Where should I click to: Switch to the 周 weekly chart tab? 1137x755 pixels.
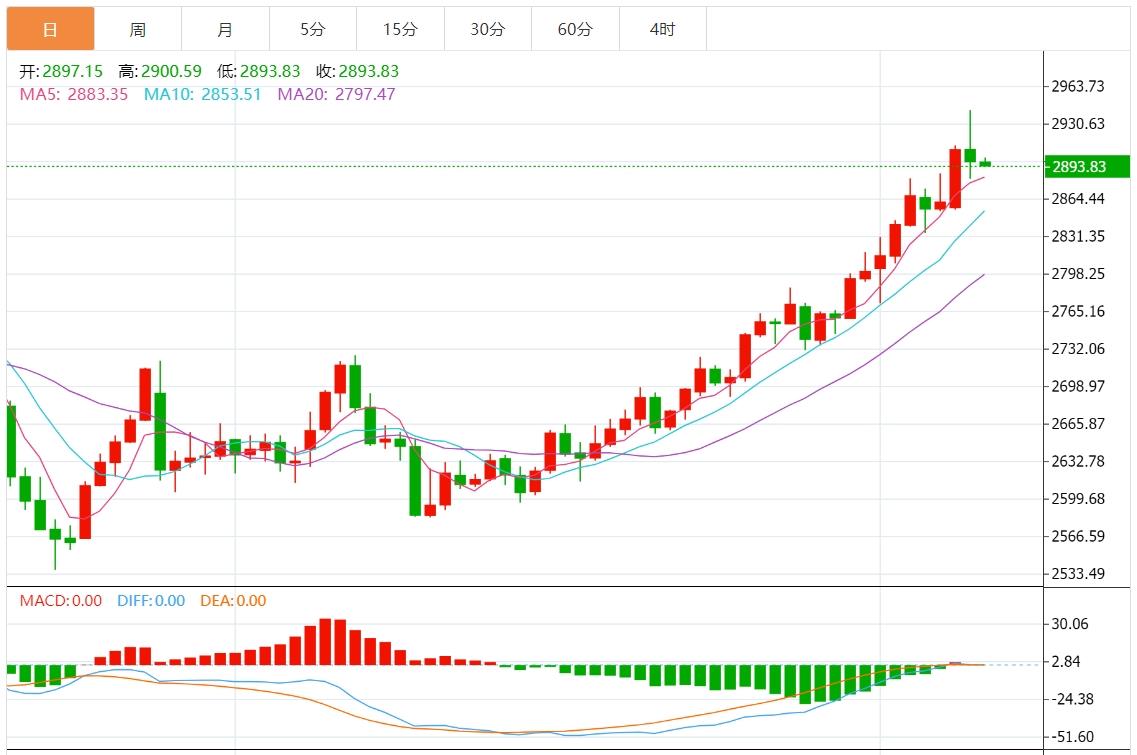(138, 29)
